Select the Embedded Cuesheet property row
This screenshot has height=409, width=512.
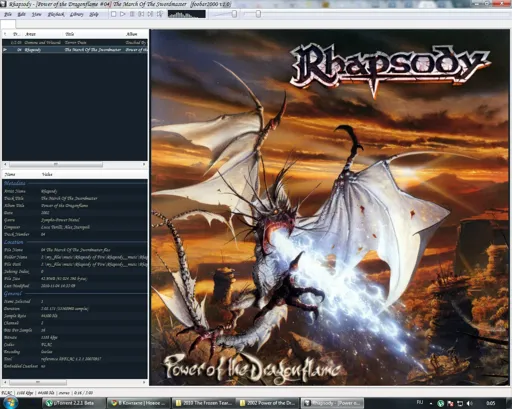(x=75, y=366)
